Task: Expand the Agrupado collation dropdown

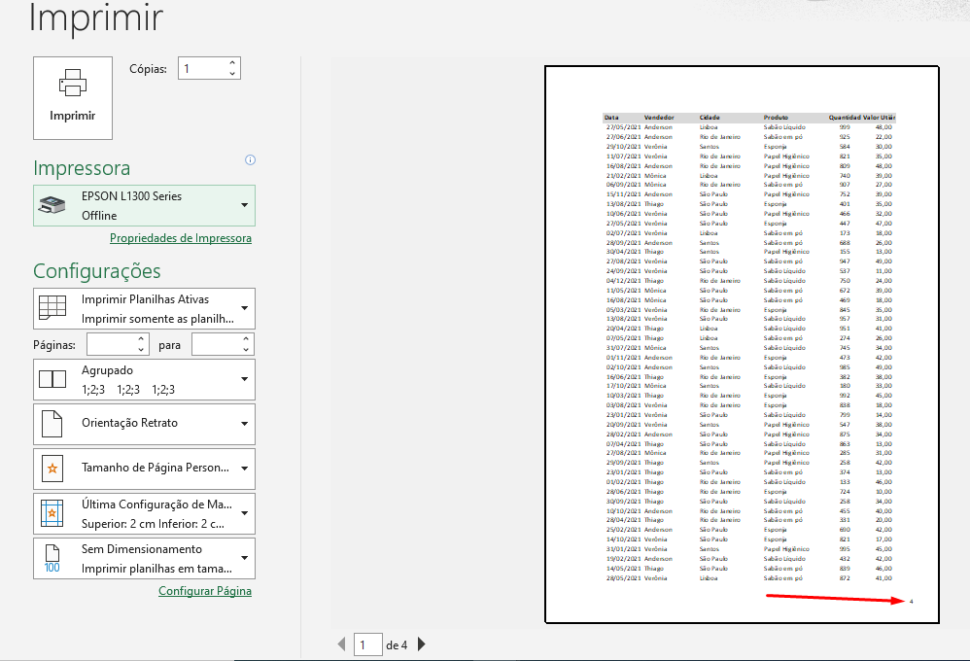Action: [243, 379]
